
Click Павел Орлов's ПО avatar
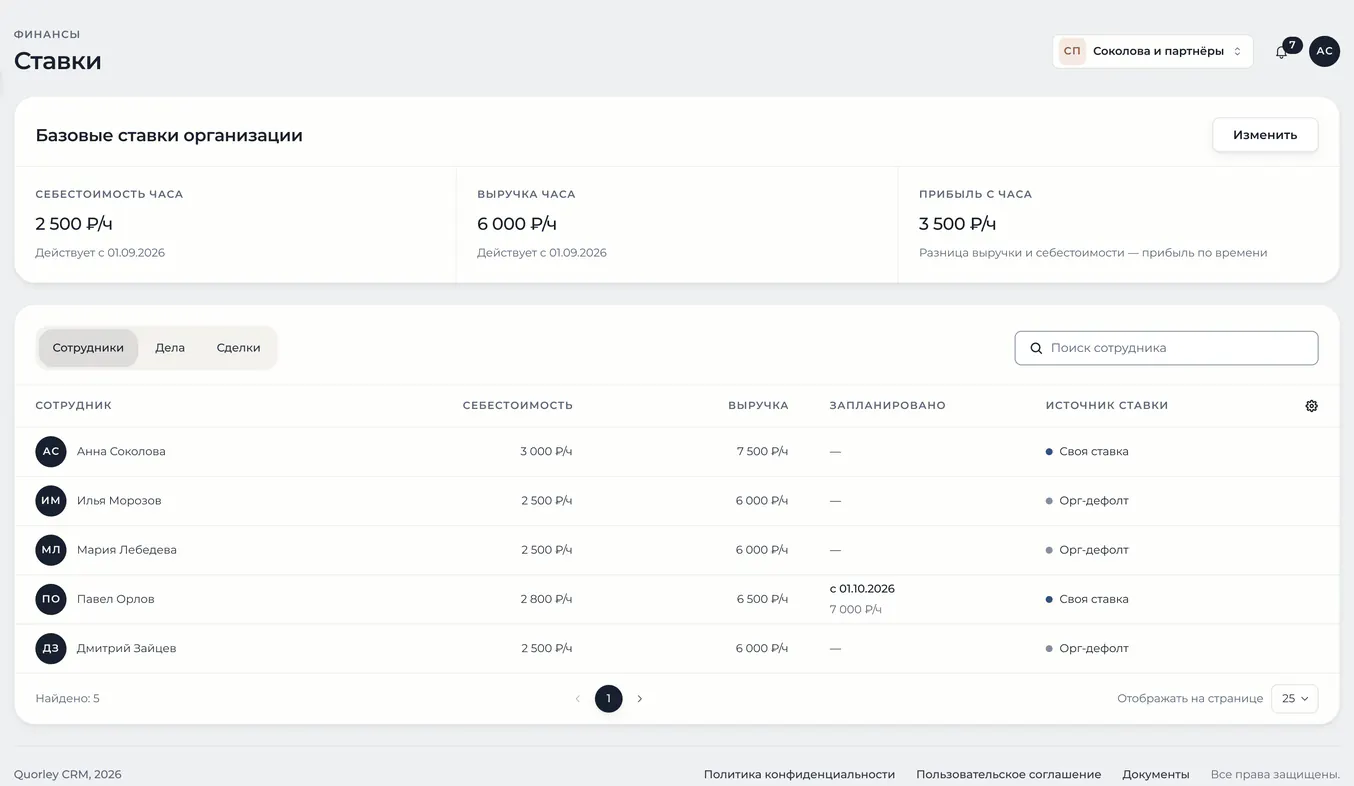(51, 599)
